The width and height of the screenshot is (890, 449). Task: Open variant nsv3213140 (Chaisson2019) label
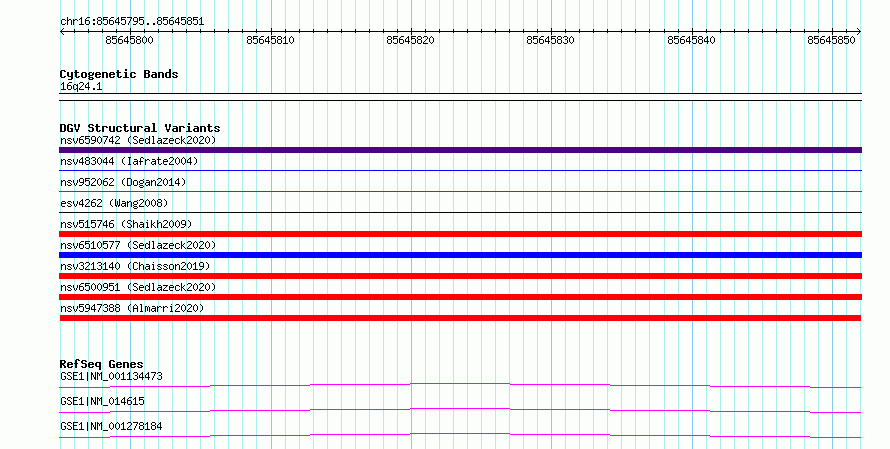(135, 266)
